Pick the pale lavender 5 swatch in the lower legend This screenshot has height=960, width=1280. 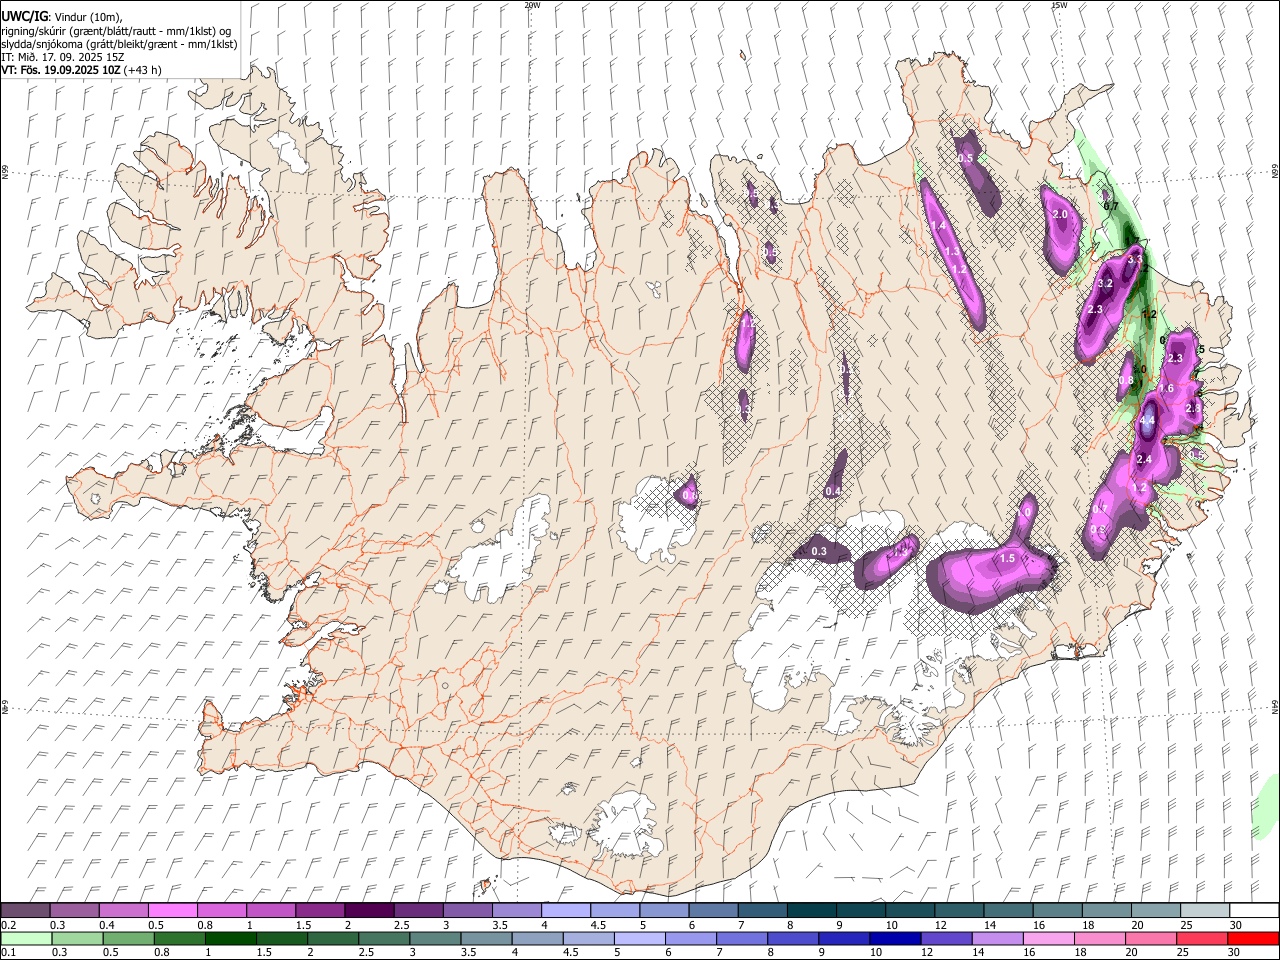pos(638,938)
